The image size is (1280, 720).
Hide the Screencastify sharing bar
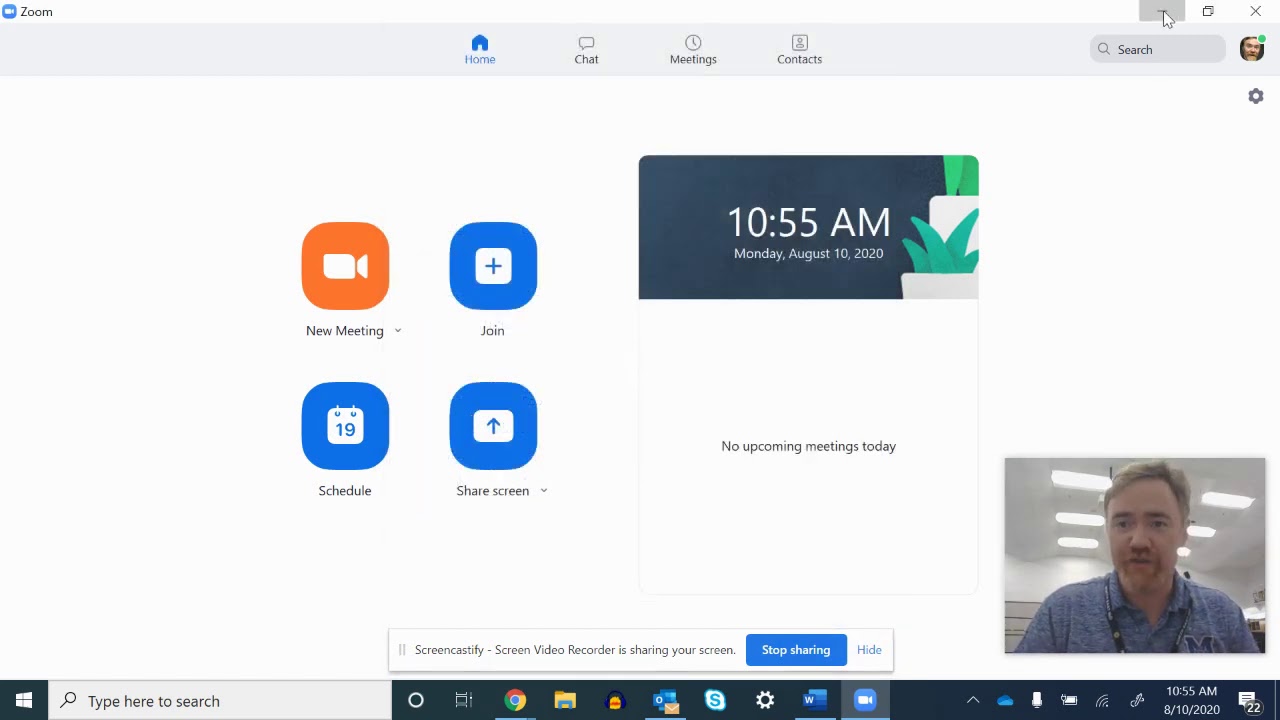(869, 650)
